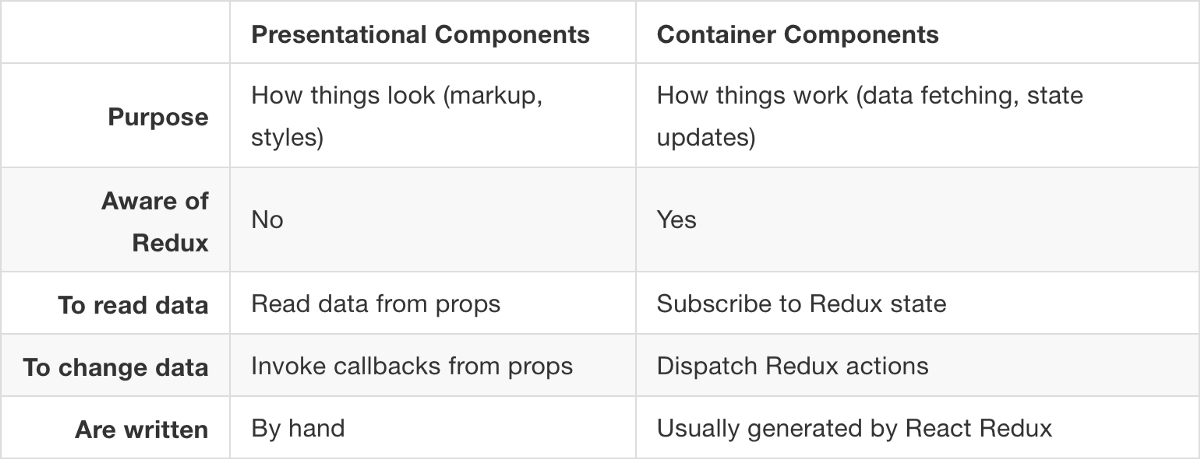Click the To read data row label
The image size is (1200, 459).
pos(133,305)
